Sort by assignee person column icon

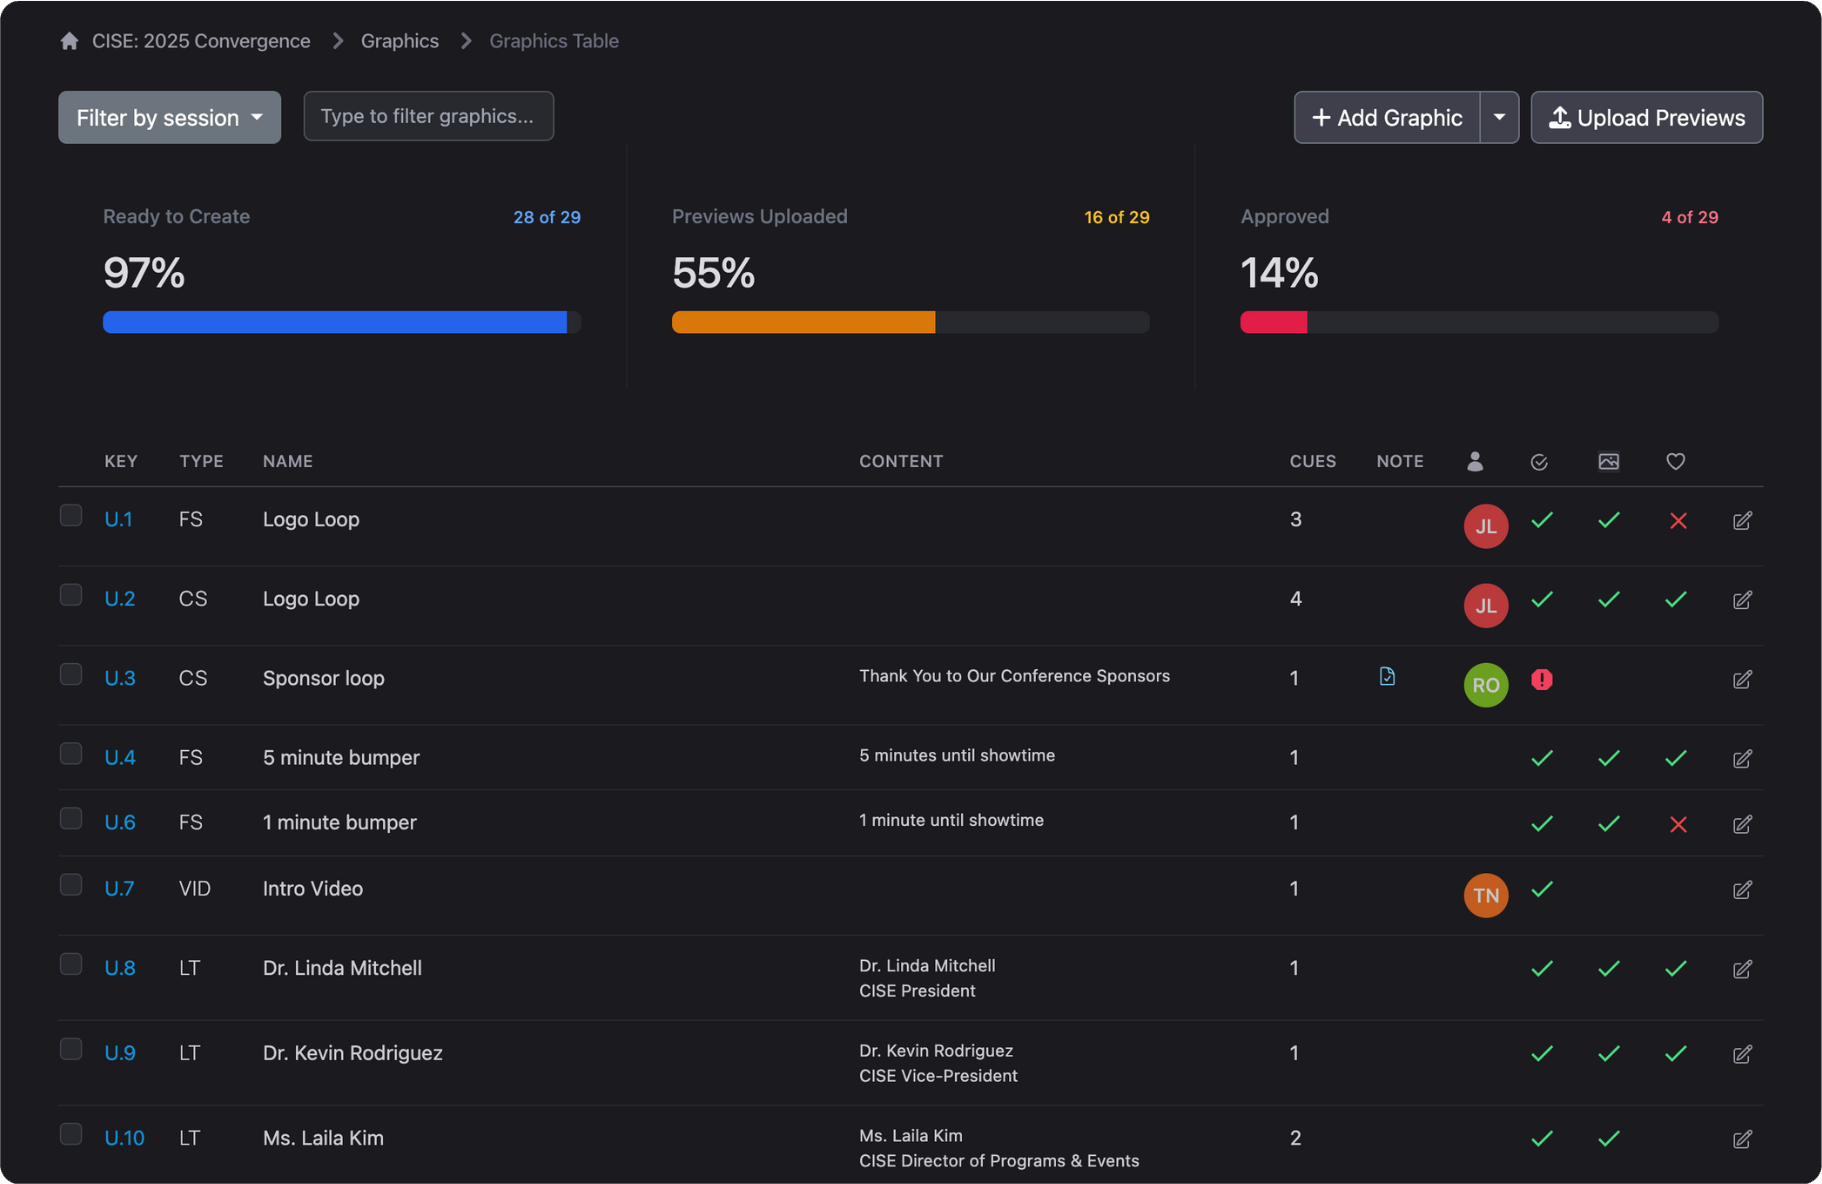(1475, 461)
